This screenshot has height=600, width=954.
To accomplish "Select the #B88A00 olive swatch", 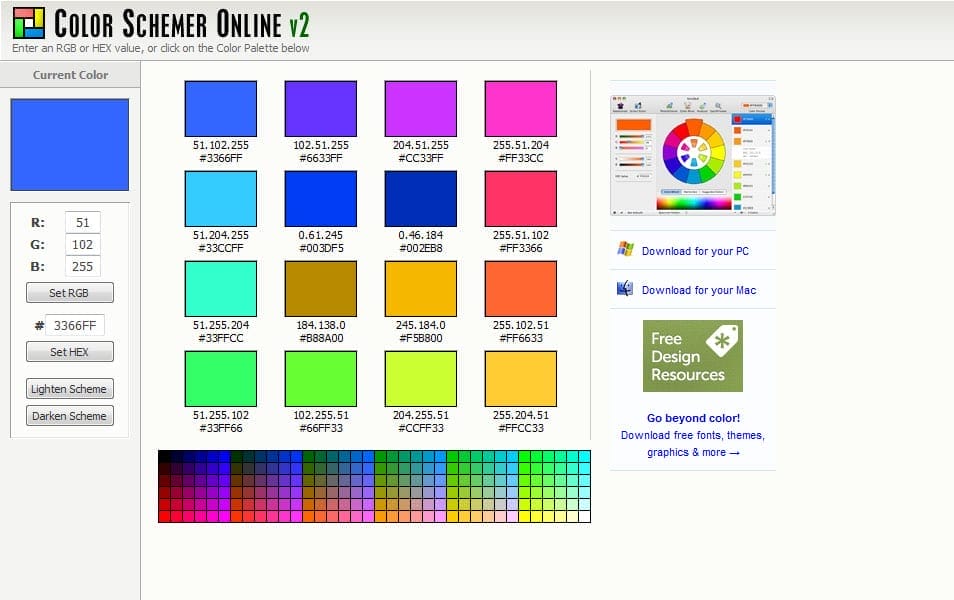I will point(319,289).
